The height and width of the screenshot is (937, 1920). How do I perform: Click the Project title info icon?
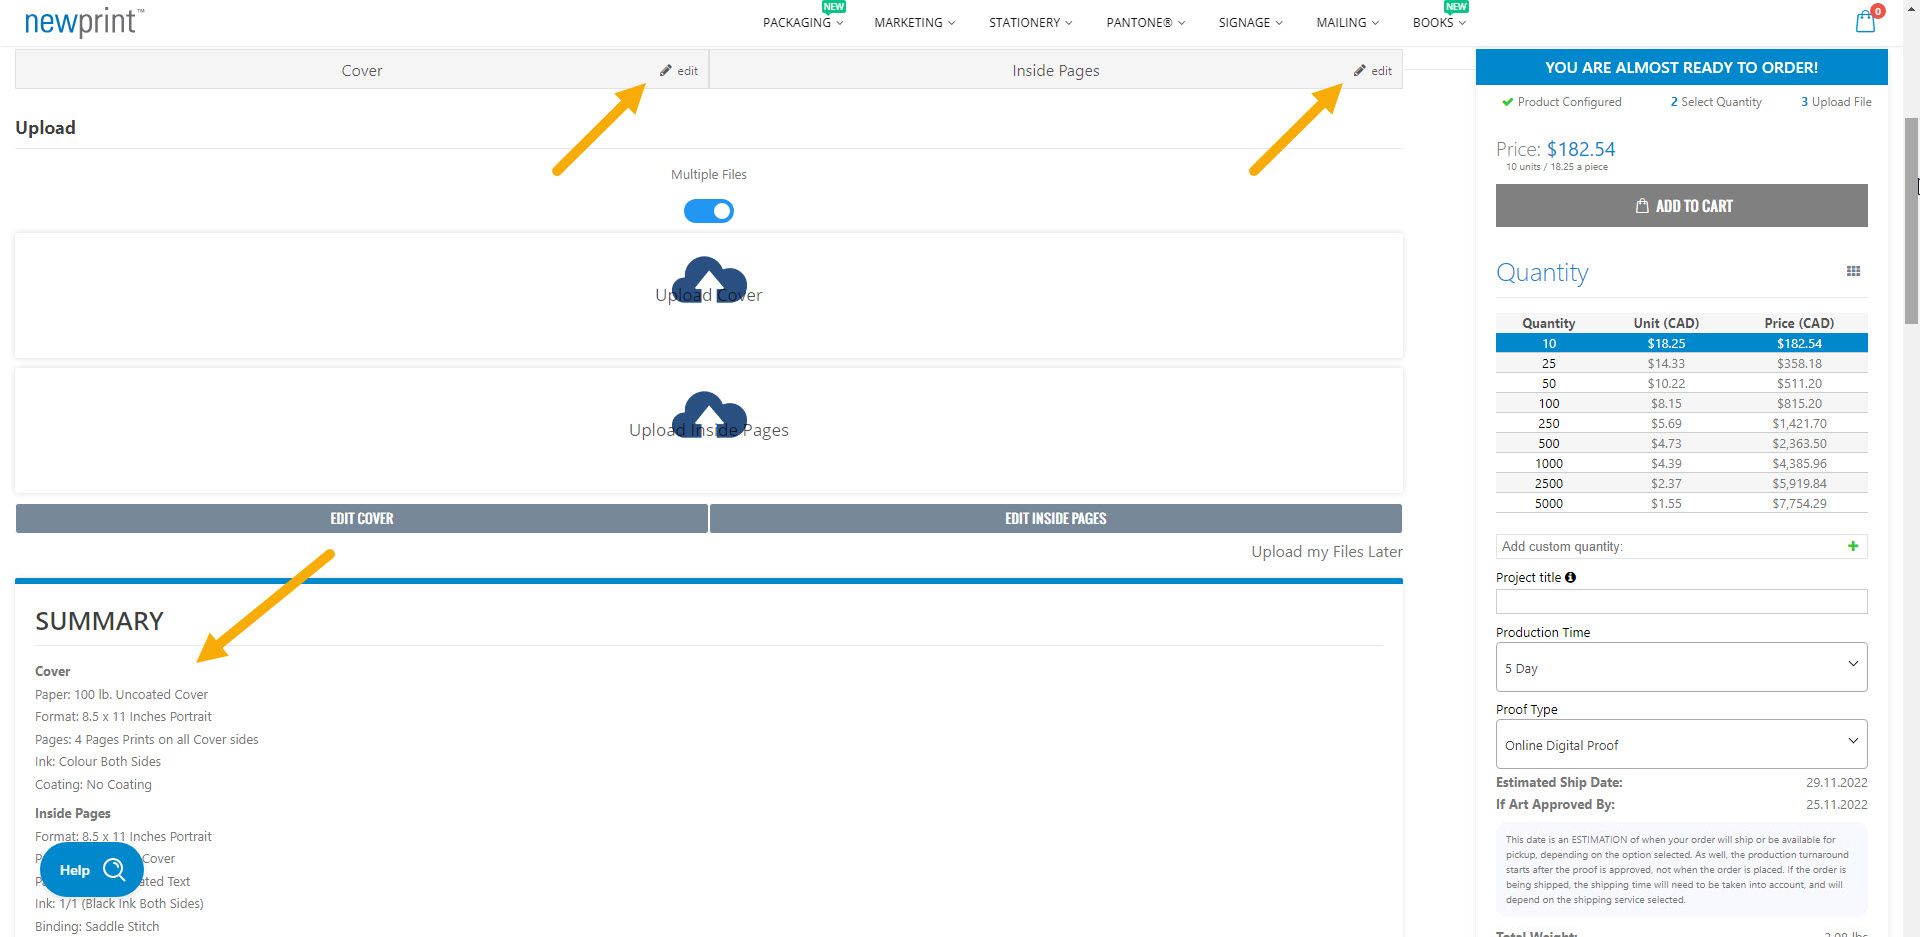[1570, 577]
